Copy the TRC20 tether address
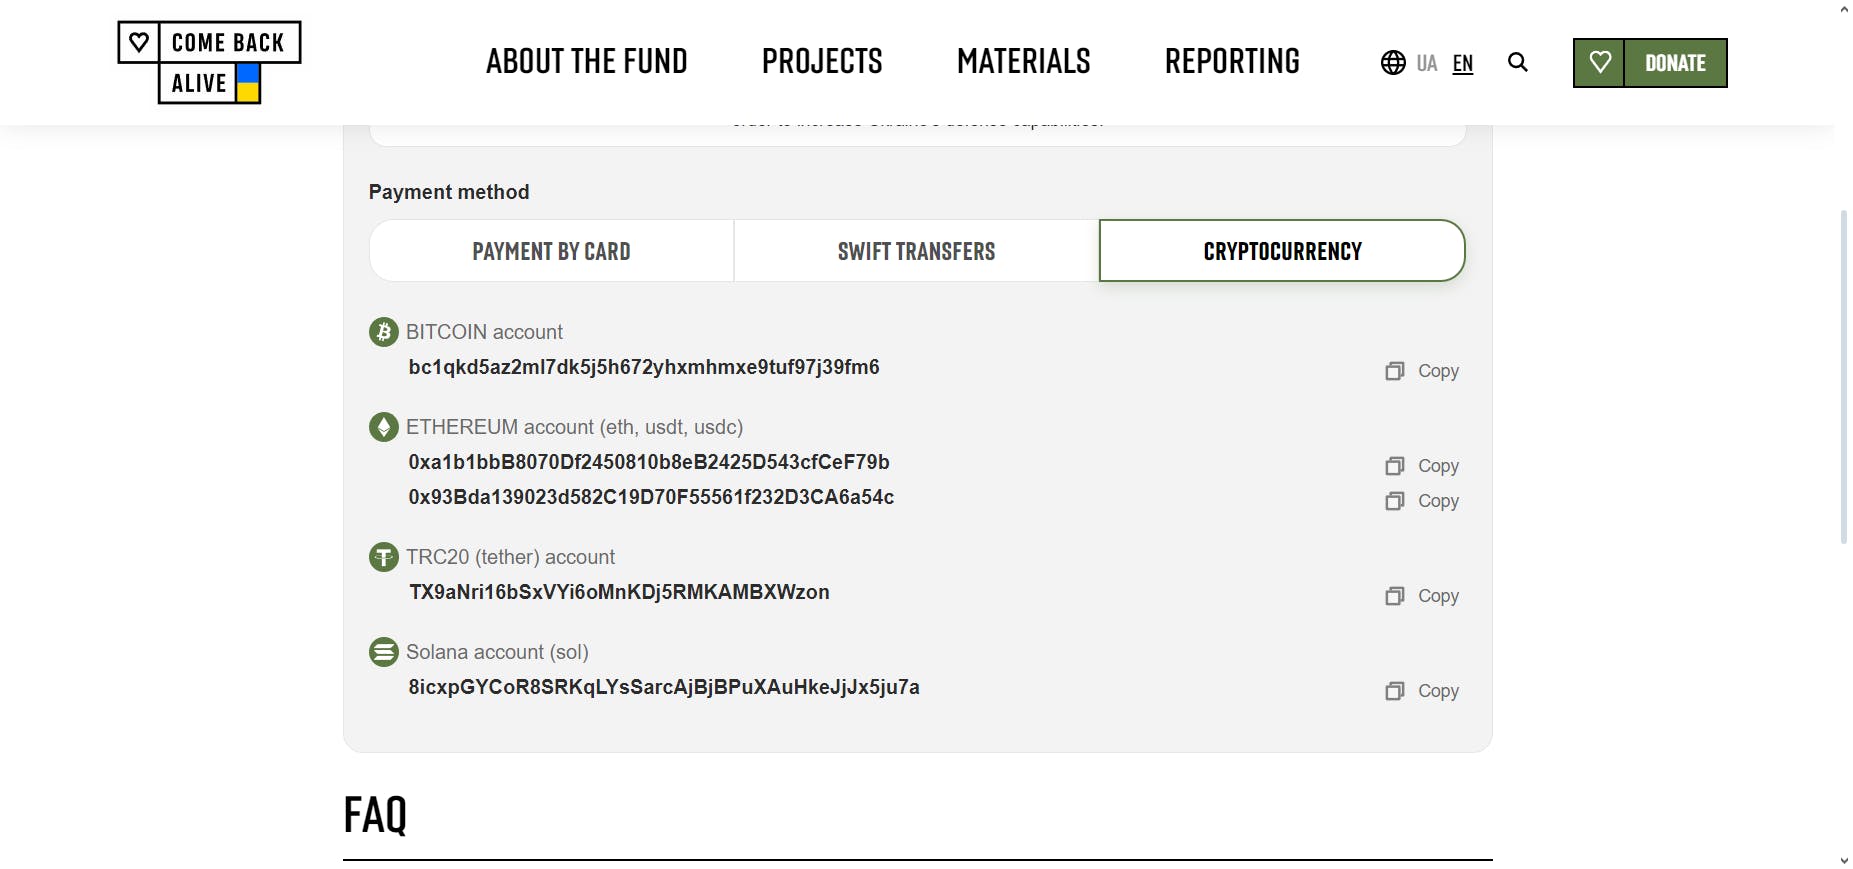1853x869 pixels. (x=1422, y=596)
